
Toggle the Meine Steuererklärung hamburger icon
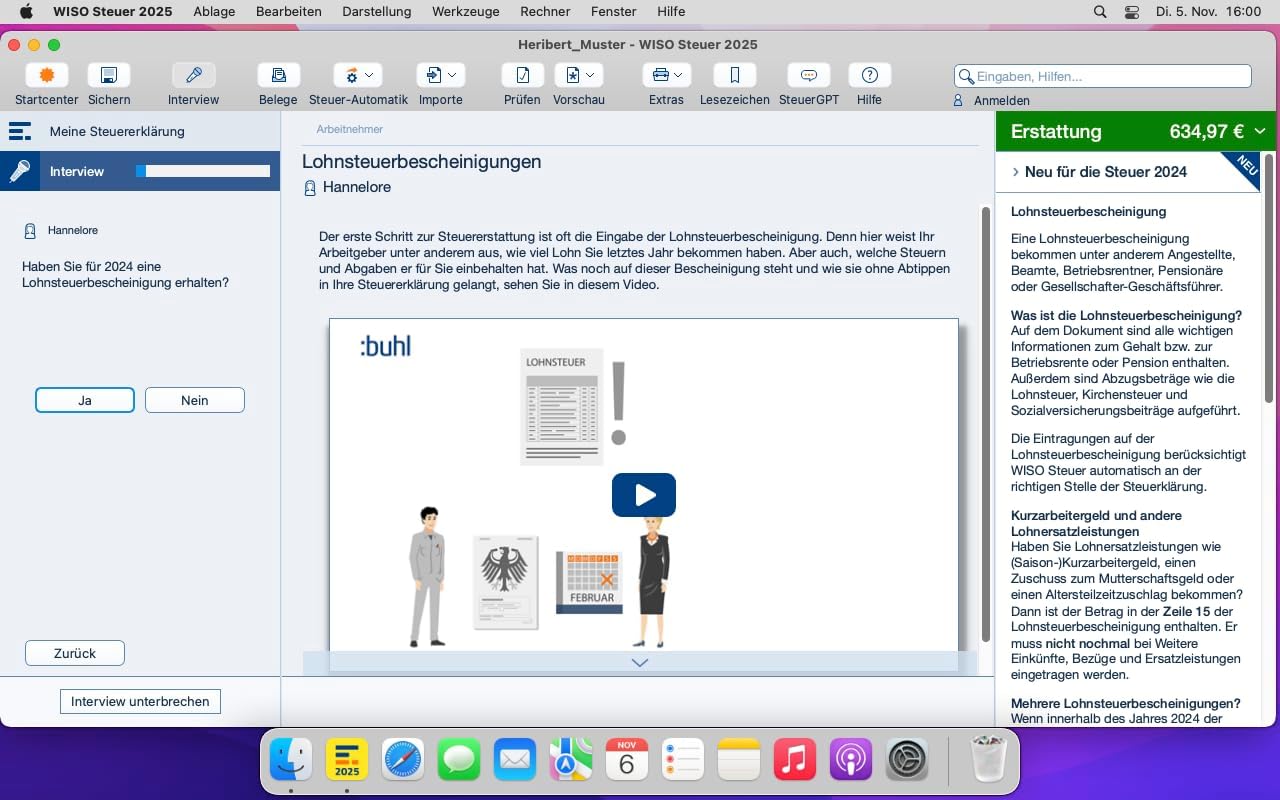pyautogui.click(x=20, y=131)
